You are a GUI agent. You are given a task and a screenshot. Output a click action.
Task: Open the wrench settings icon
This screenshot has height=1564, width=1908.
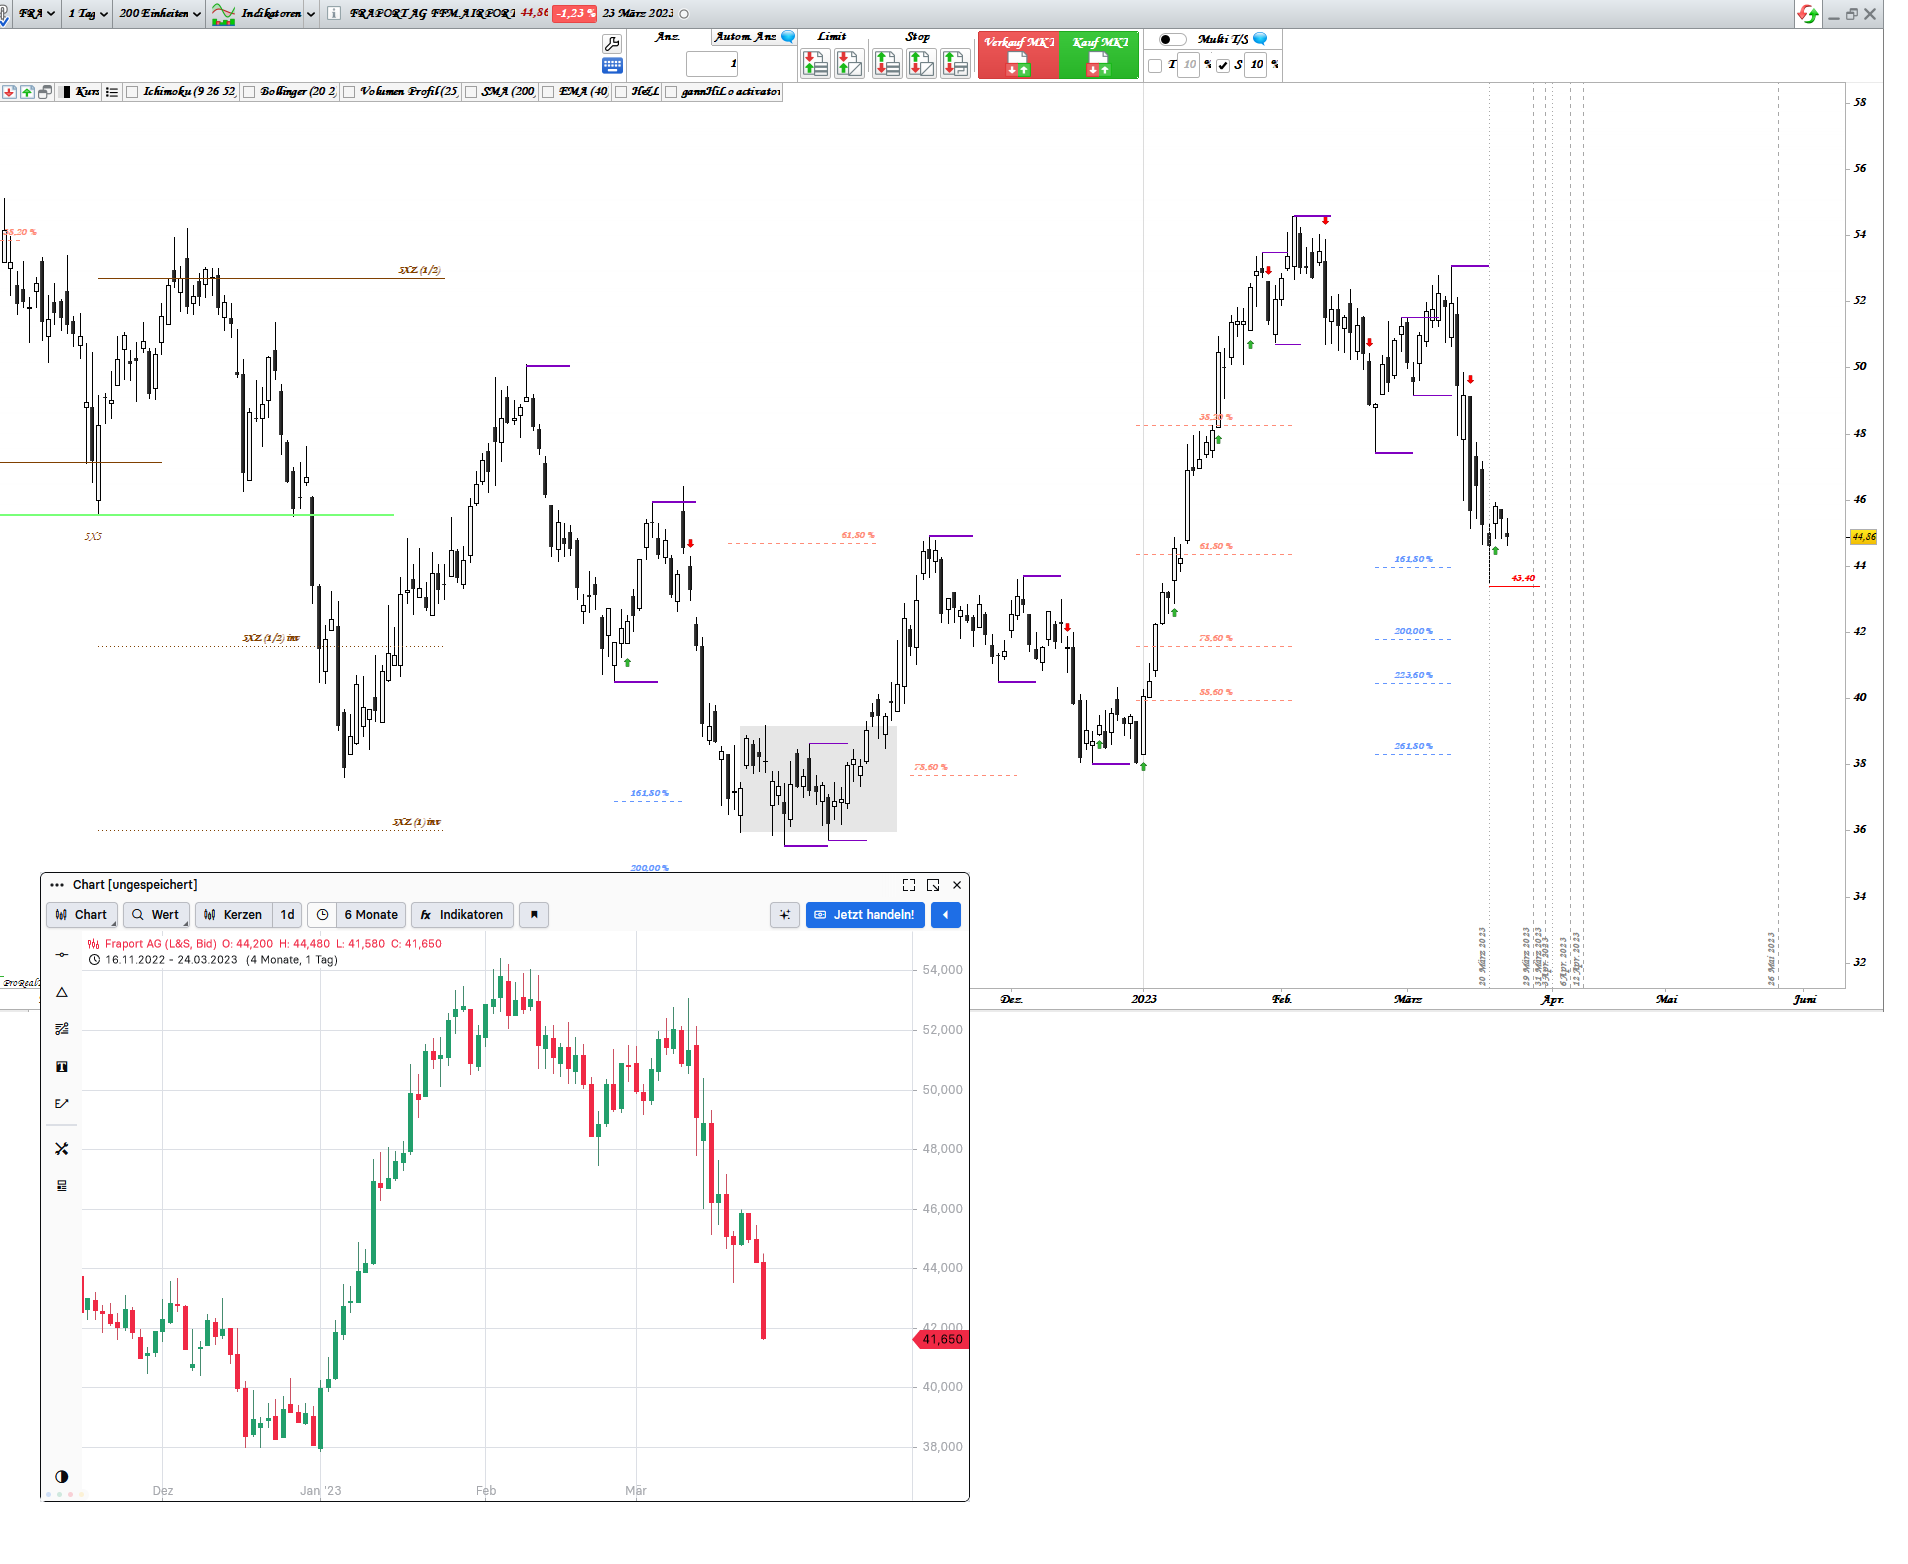point(612,43)
